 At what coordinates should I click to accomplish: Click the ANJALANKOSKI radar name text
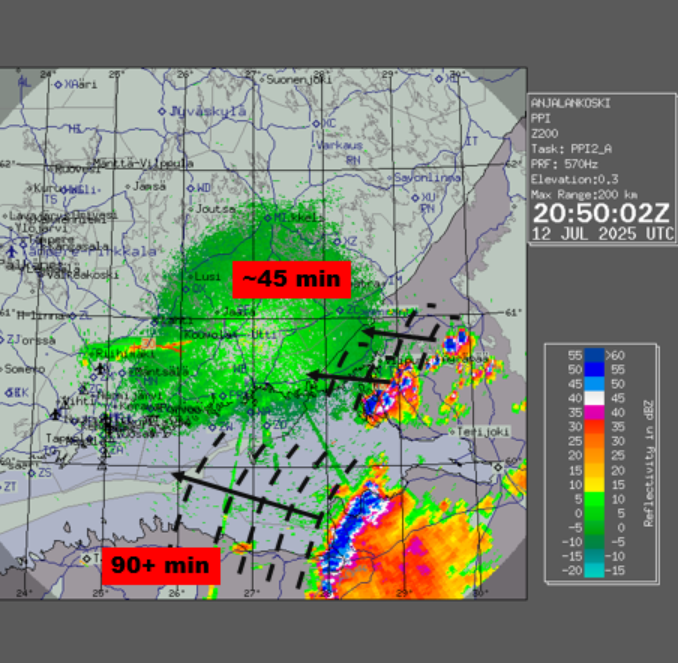pyautogui.click(x=570, y=103)
